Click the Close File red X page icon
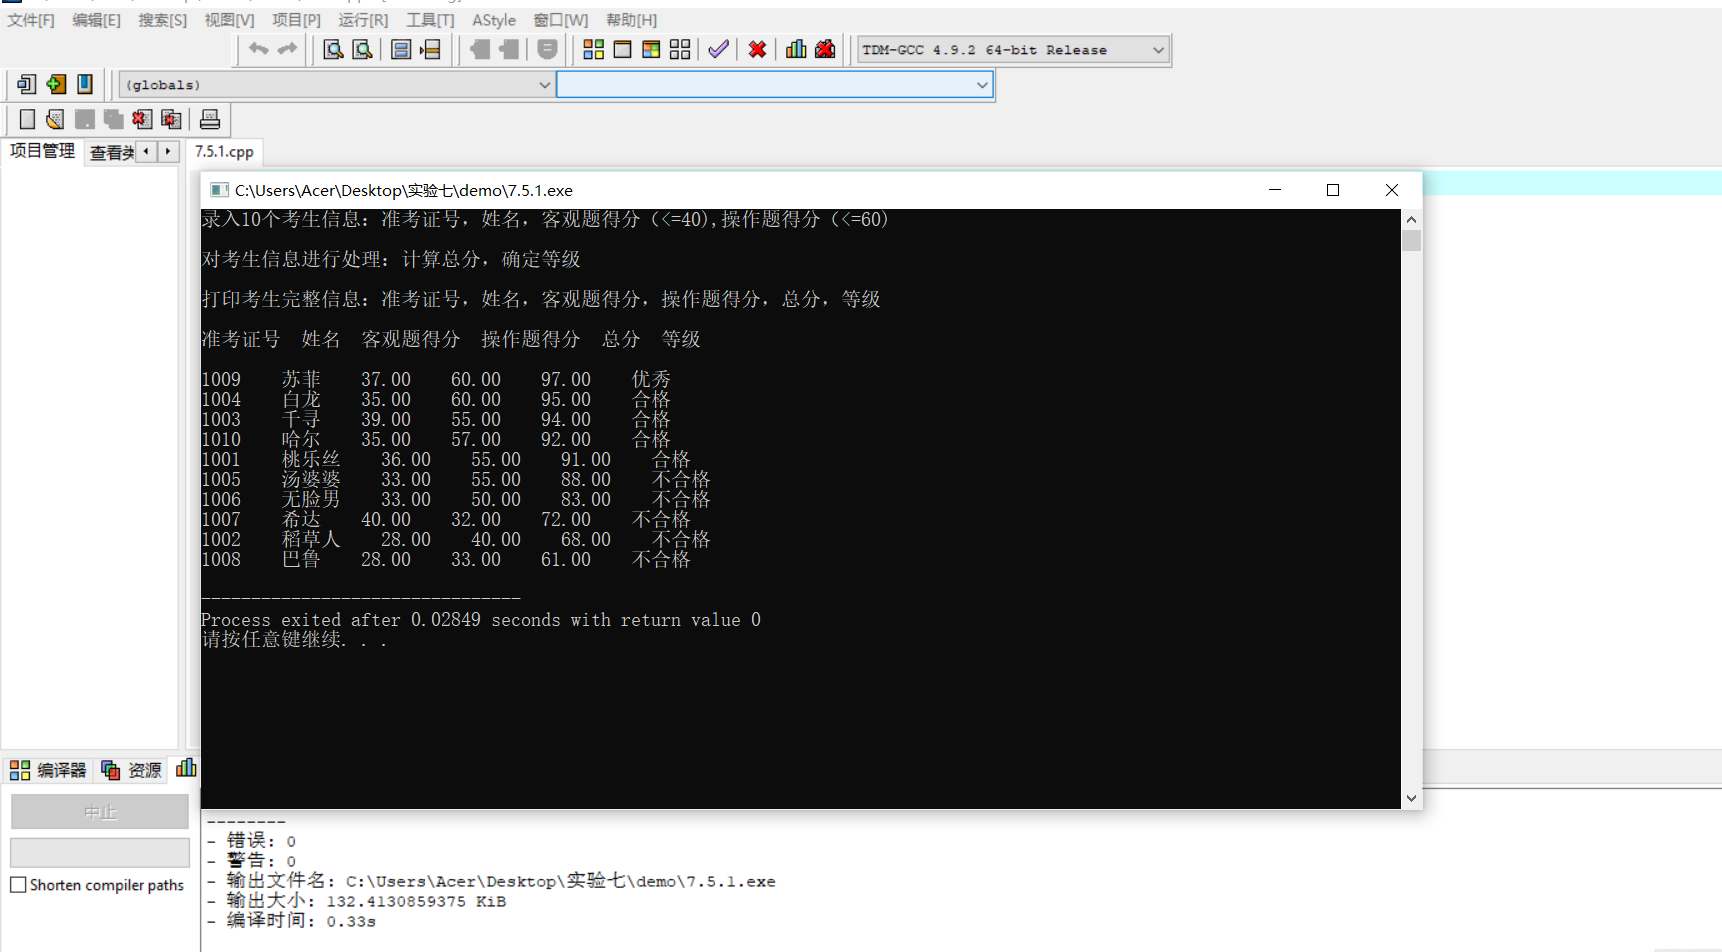 142,119
